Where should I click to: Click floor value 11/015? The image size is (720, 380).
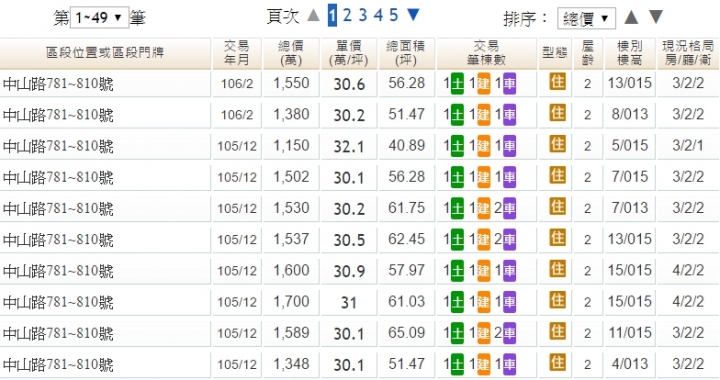pos(630,333)
